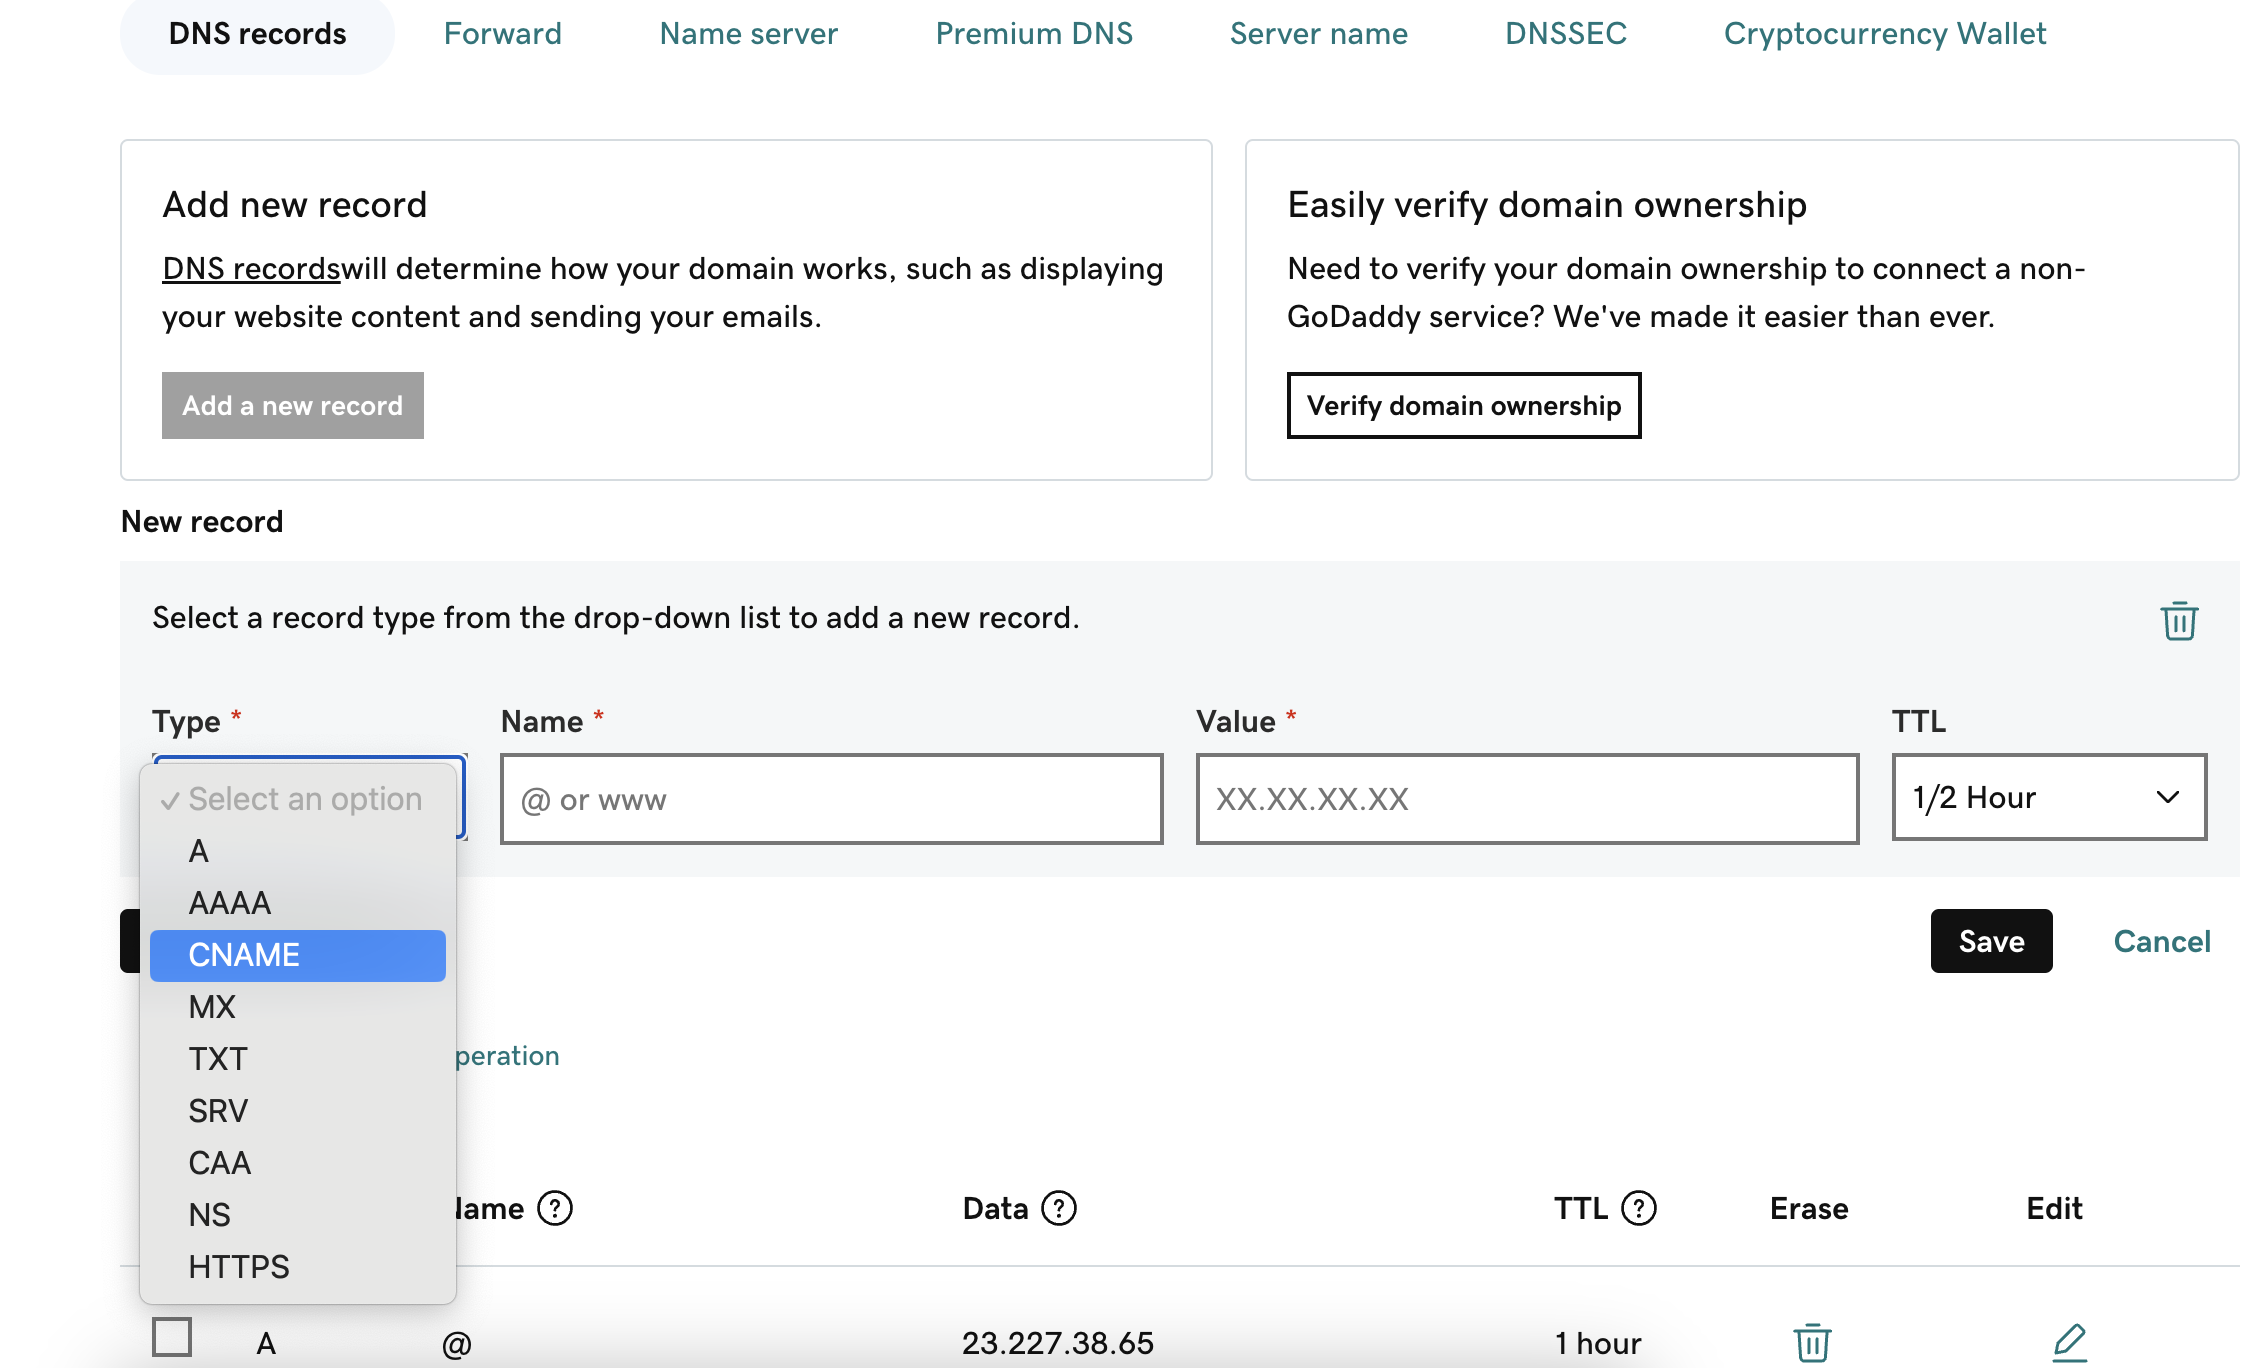Delete the new record with the trash icon
This screenshot has height=1368, width=2258.
coord(2178,621)
